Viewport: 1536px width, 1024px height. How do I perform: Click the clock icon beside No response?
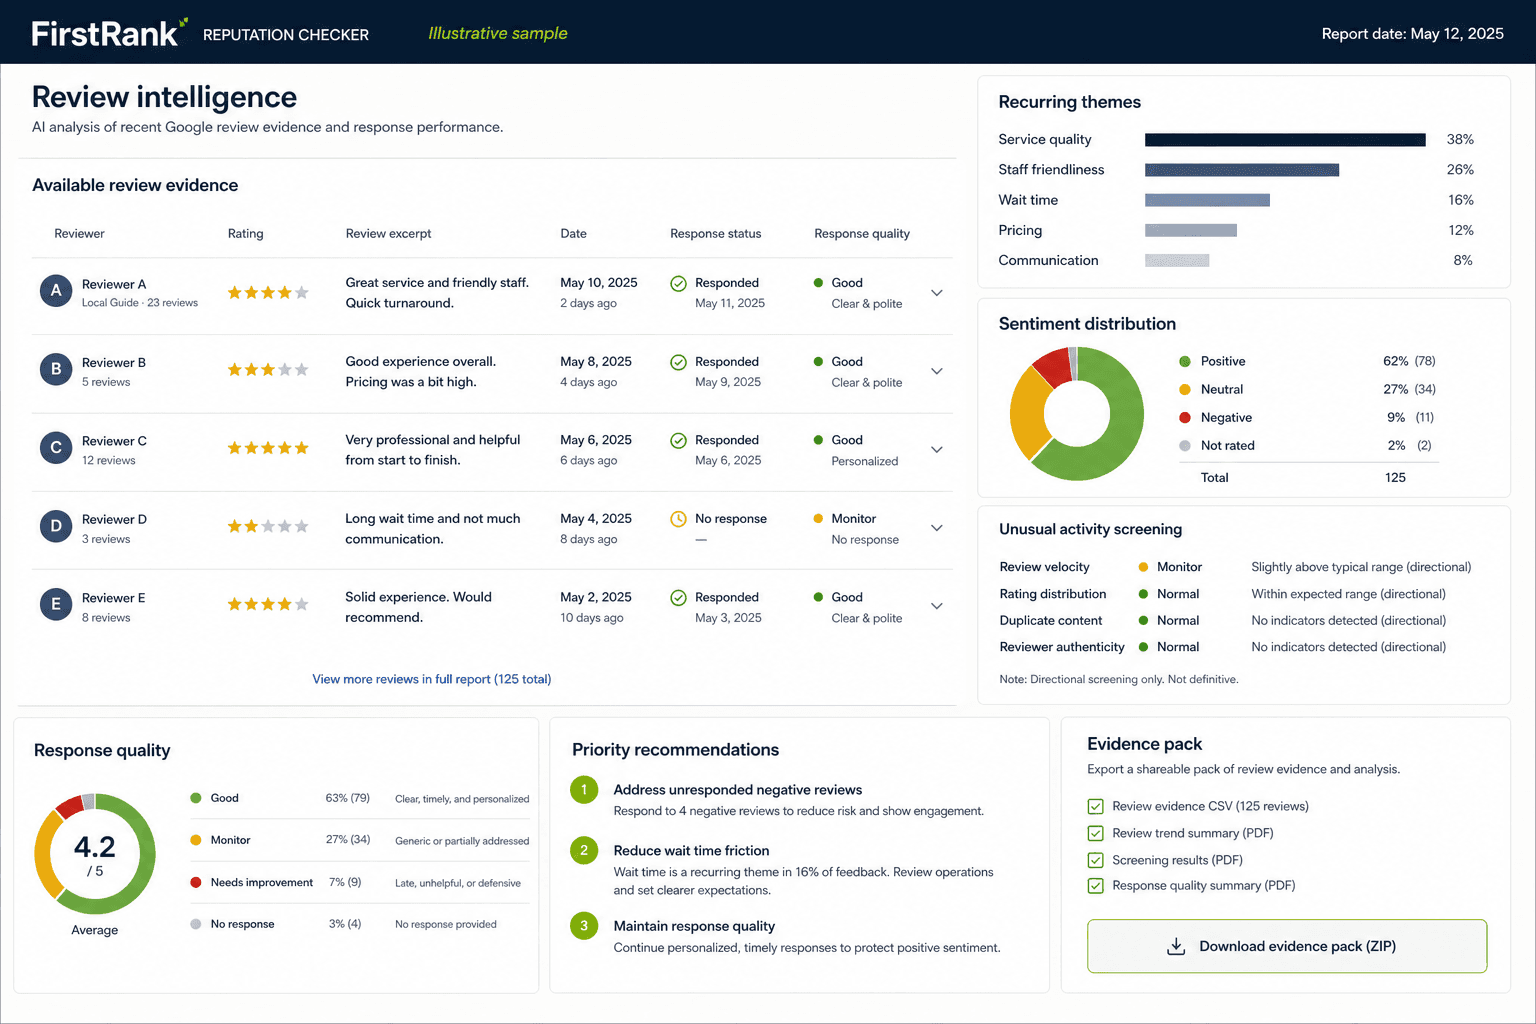[x=678, y=519]
